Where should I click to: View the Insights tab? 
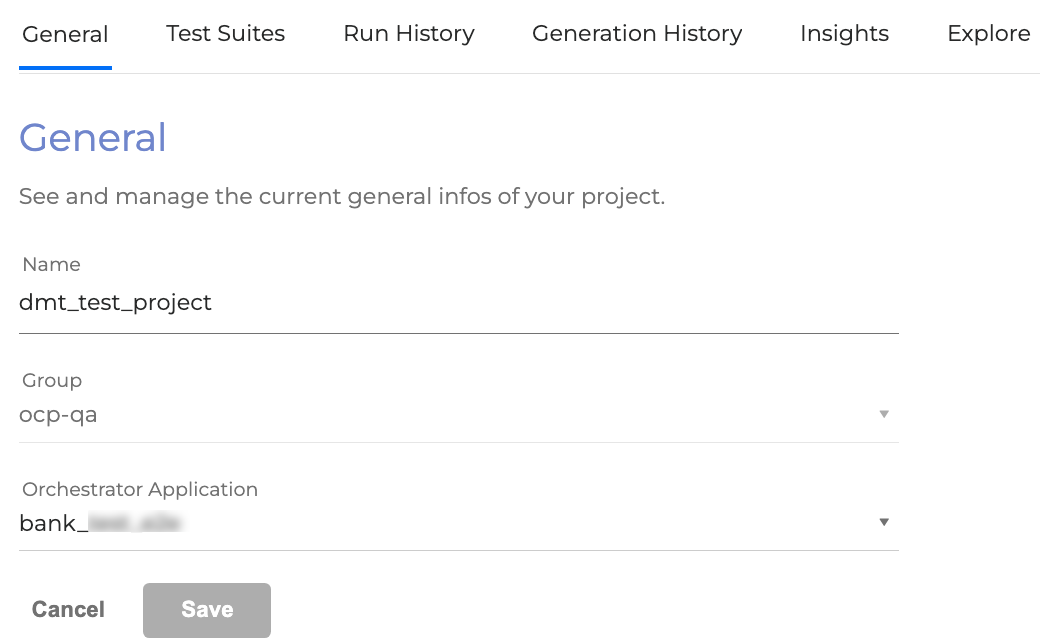point(844,34)
